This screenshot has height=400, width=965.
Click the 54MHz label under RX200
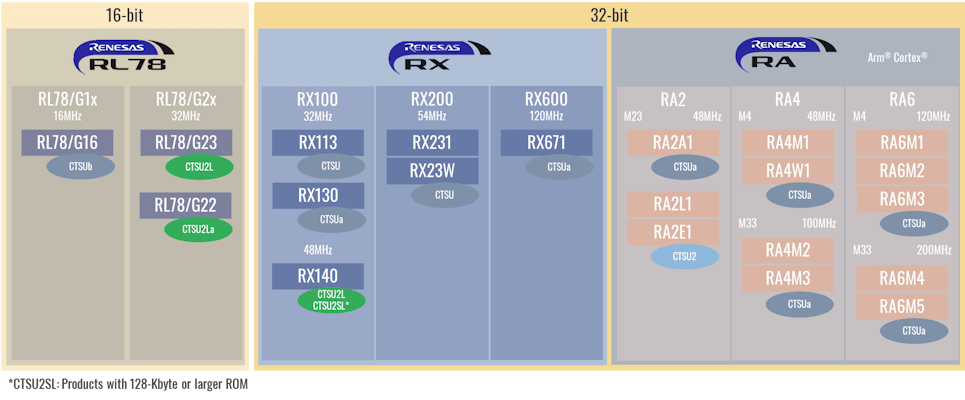(432, 115)
